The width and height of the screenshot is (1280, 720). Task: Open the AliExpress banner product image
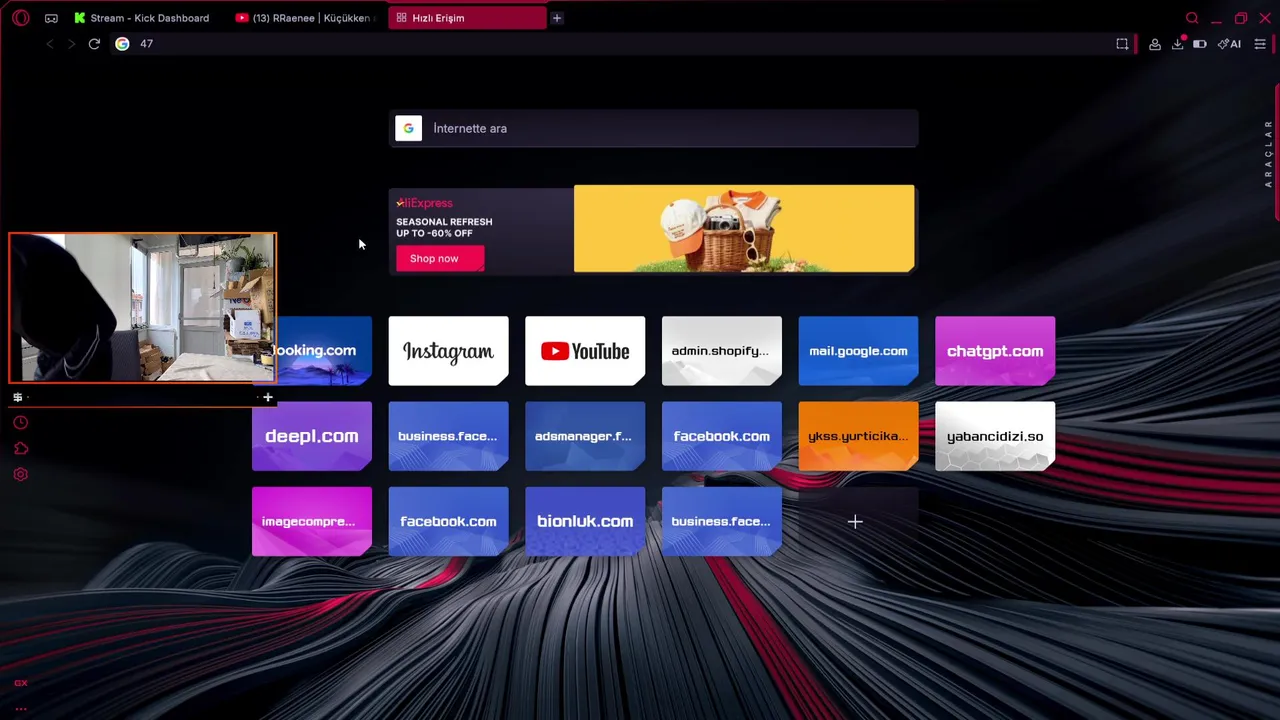coord(744,229)
